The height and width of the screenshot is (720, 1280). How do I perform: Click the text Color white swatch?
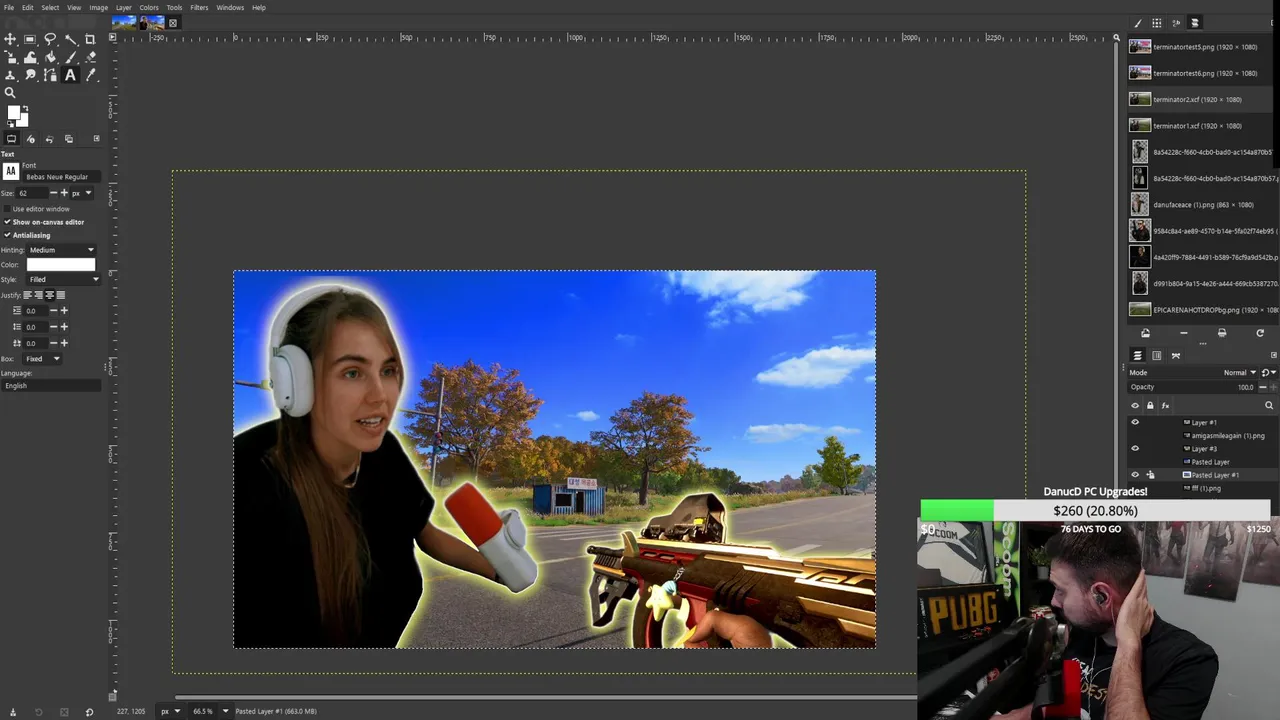61,264
